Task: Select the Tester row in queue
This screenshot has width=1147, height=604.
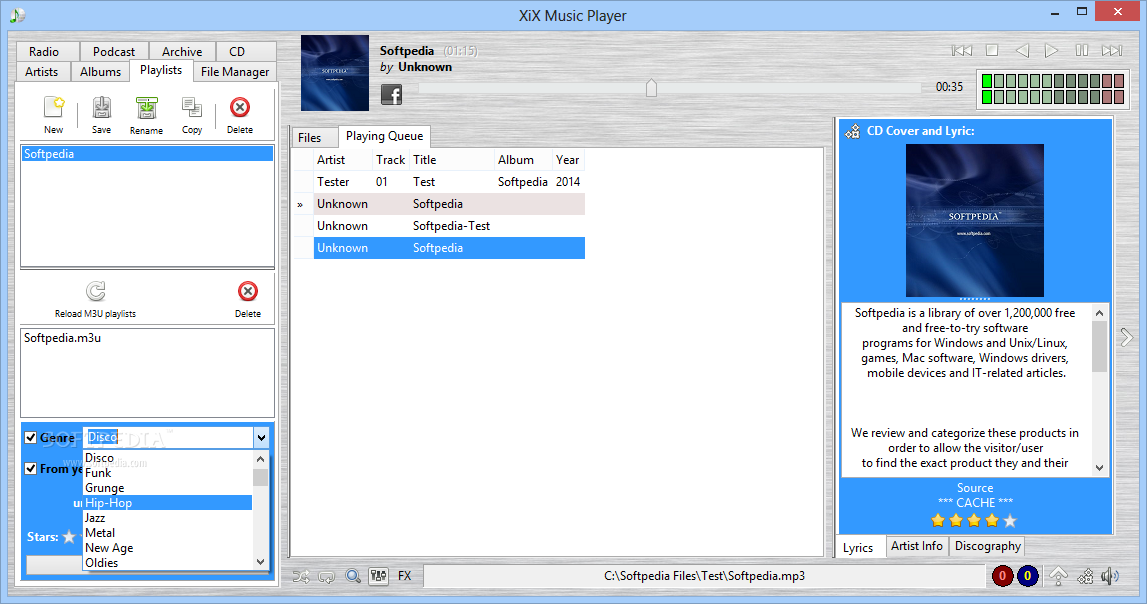Action: pos(449,182)
